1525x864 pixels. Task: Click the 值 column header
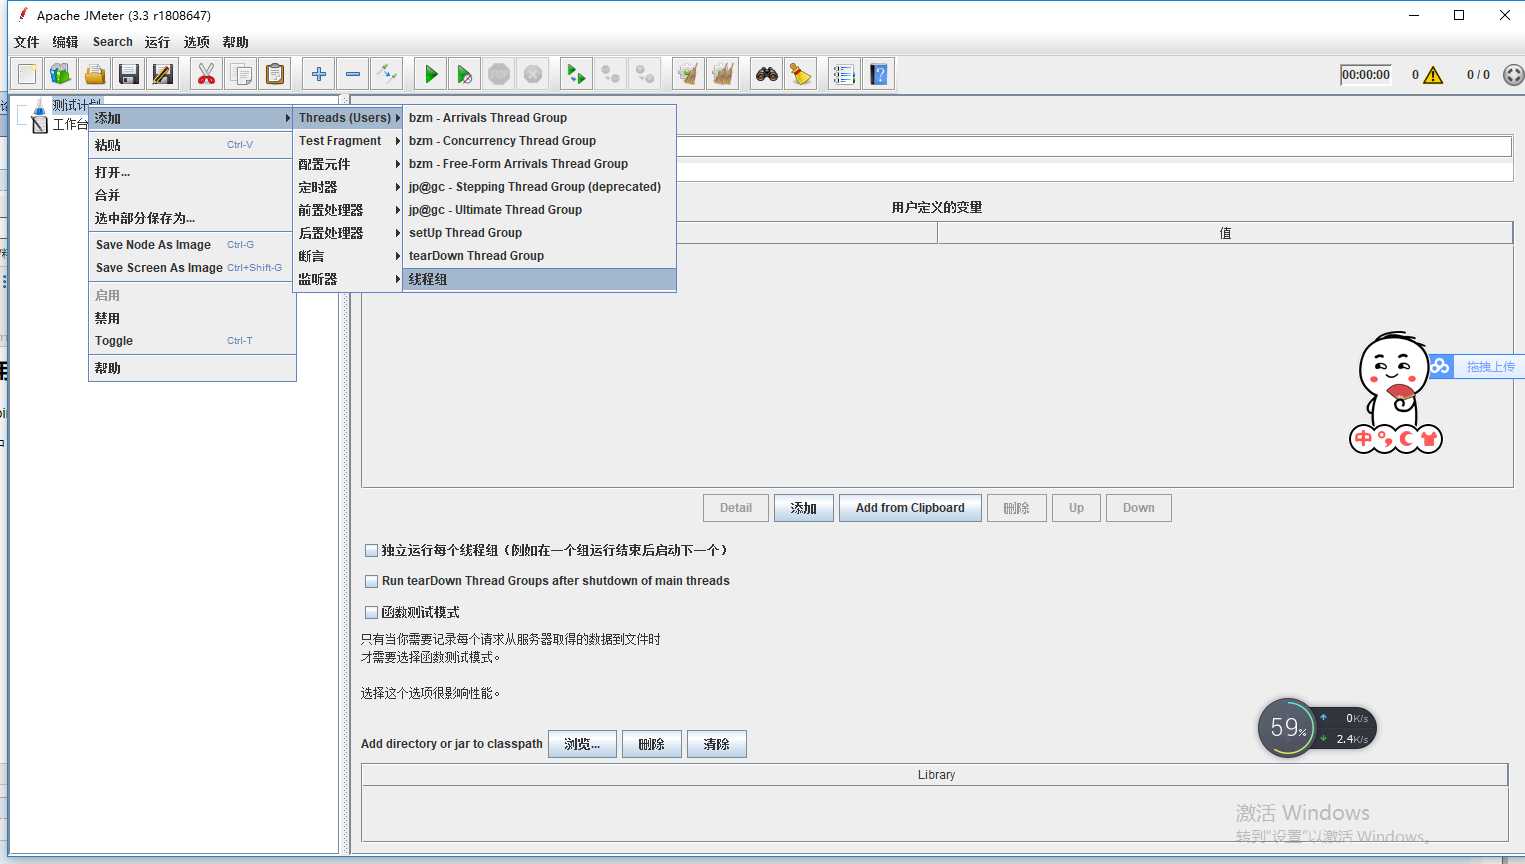pyautogui.click(x=1225, y=233)
